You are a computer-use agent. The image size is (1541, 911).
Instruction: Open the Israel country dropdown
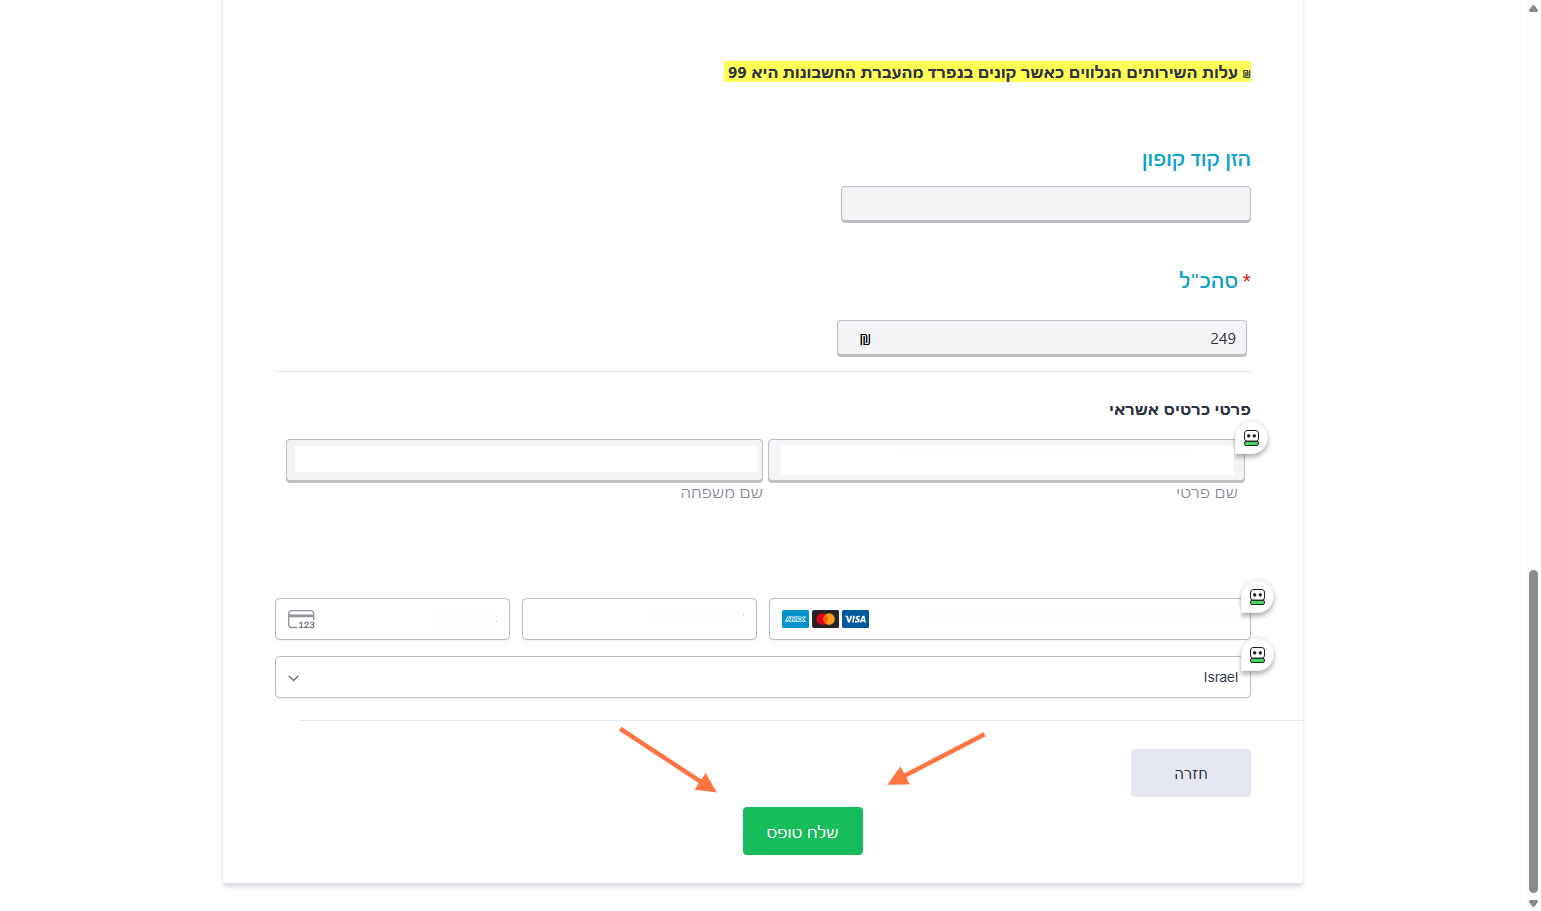pos(762,677)
